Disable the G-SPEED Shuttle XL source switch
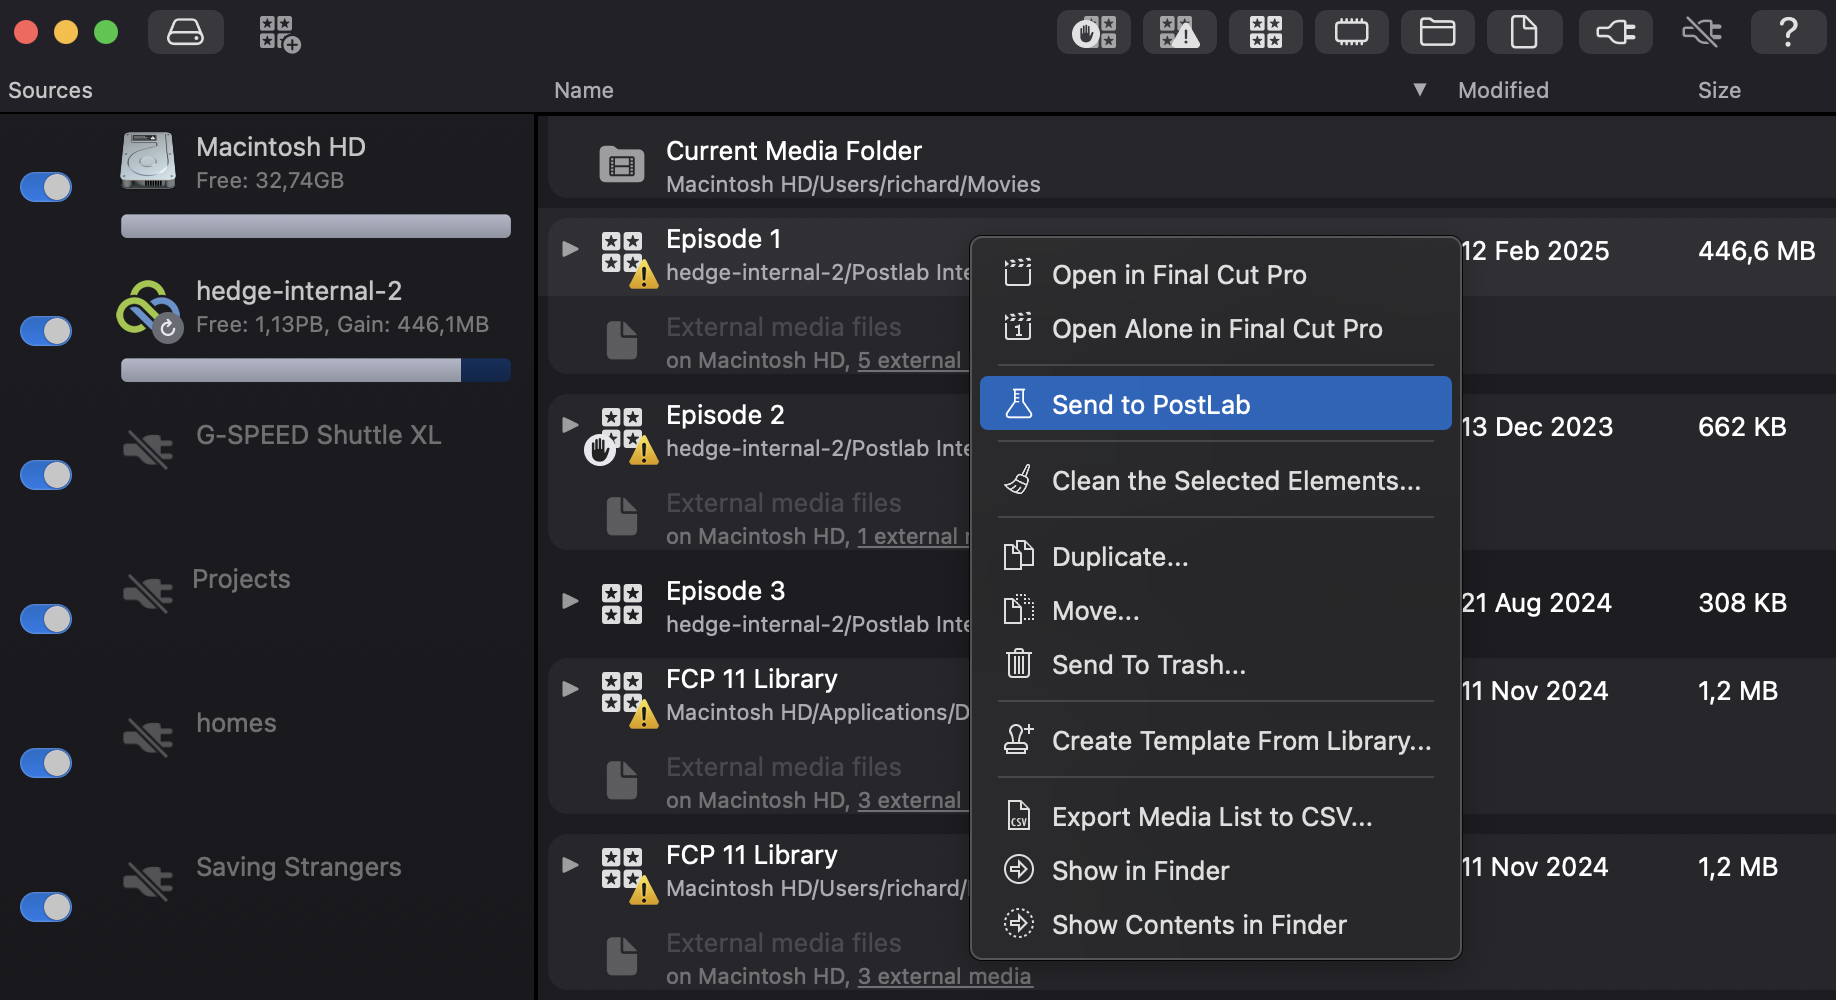The height and width of the screenshot is (1000, 1836). click(x=46, y=475)
